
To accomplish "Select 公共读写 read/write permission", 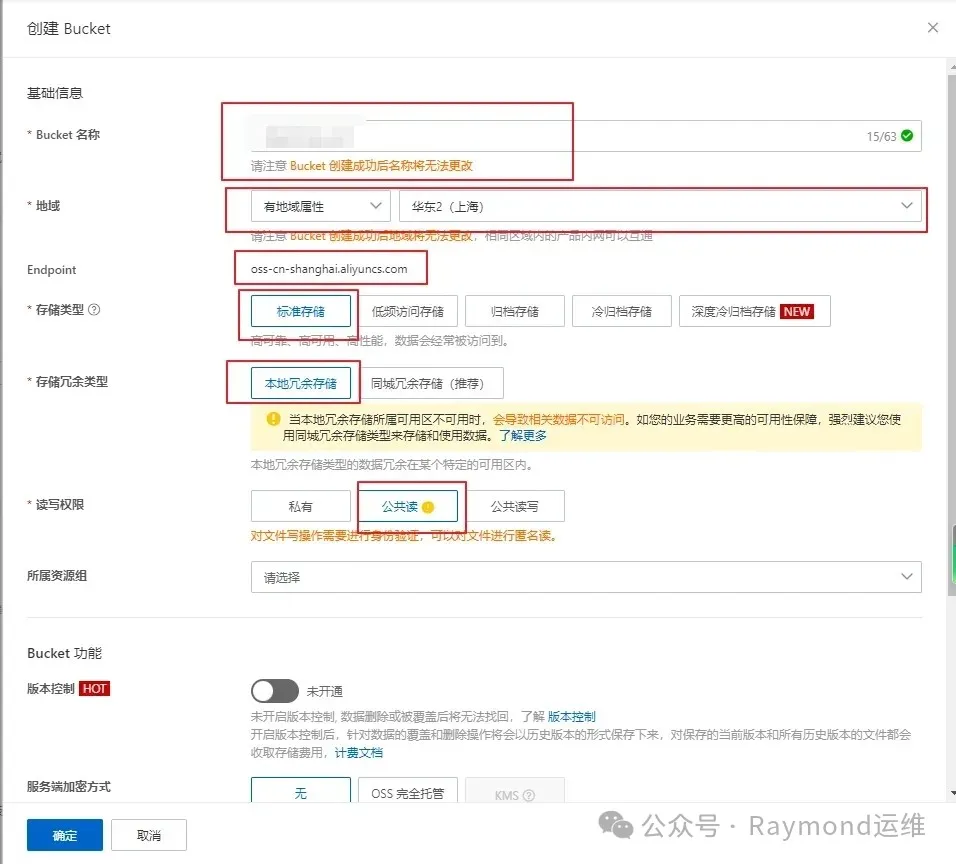I will (515, 506).
